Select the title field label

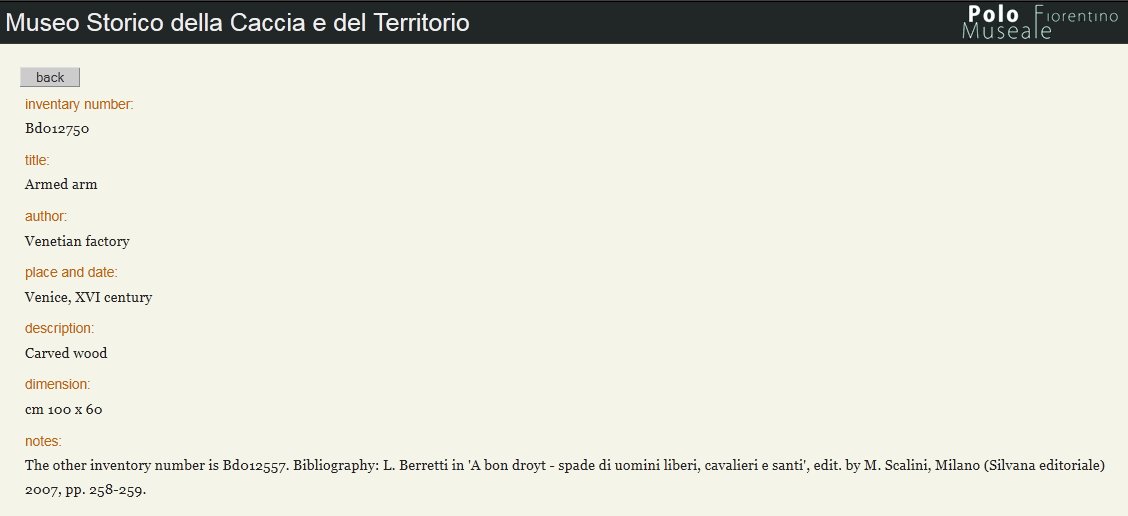37,160
